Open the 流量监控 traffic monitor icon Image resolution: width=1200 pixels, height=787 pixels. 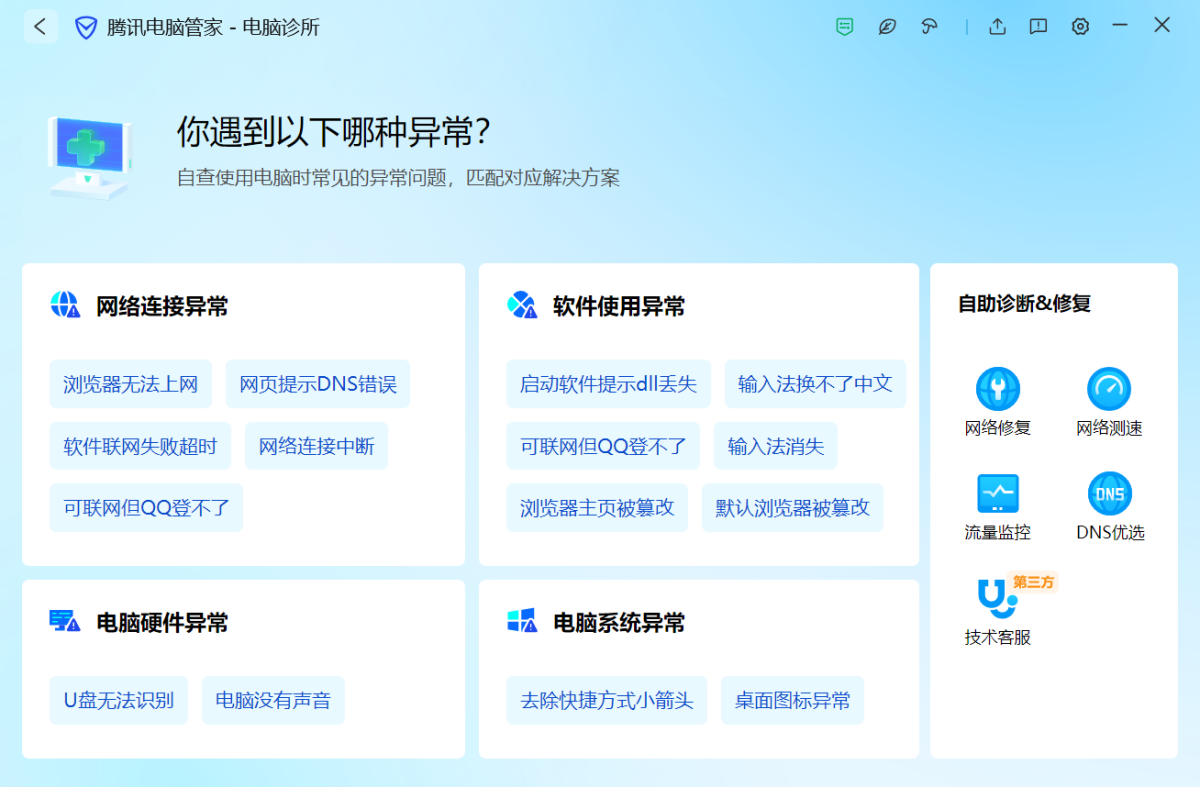pyautogui.click(x=998, y=494)
